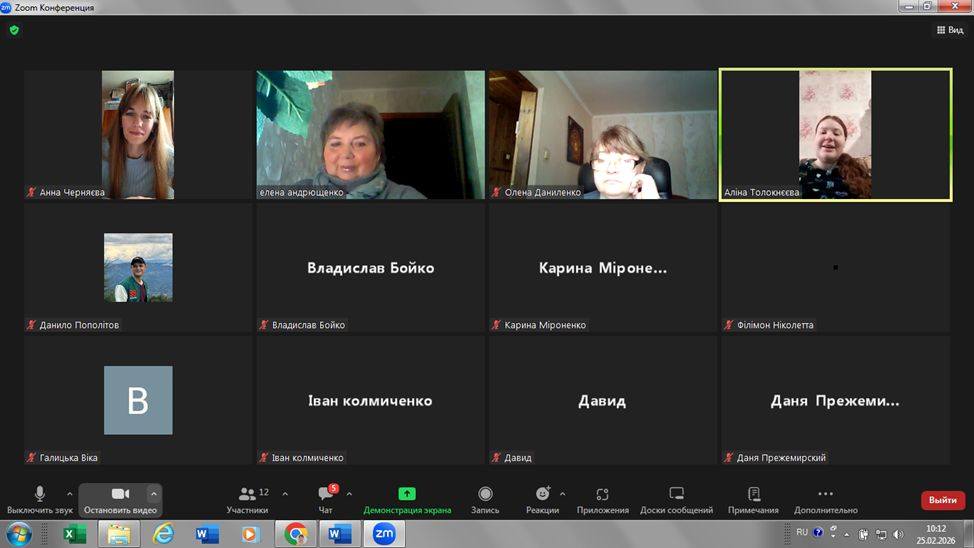Mute microphone with Выключить звук
This screenshot has width=974, height=548.
[39, 498]
